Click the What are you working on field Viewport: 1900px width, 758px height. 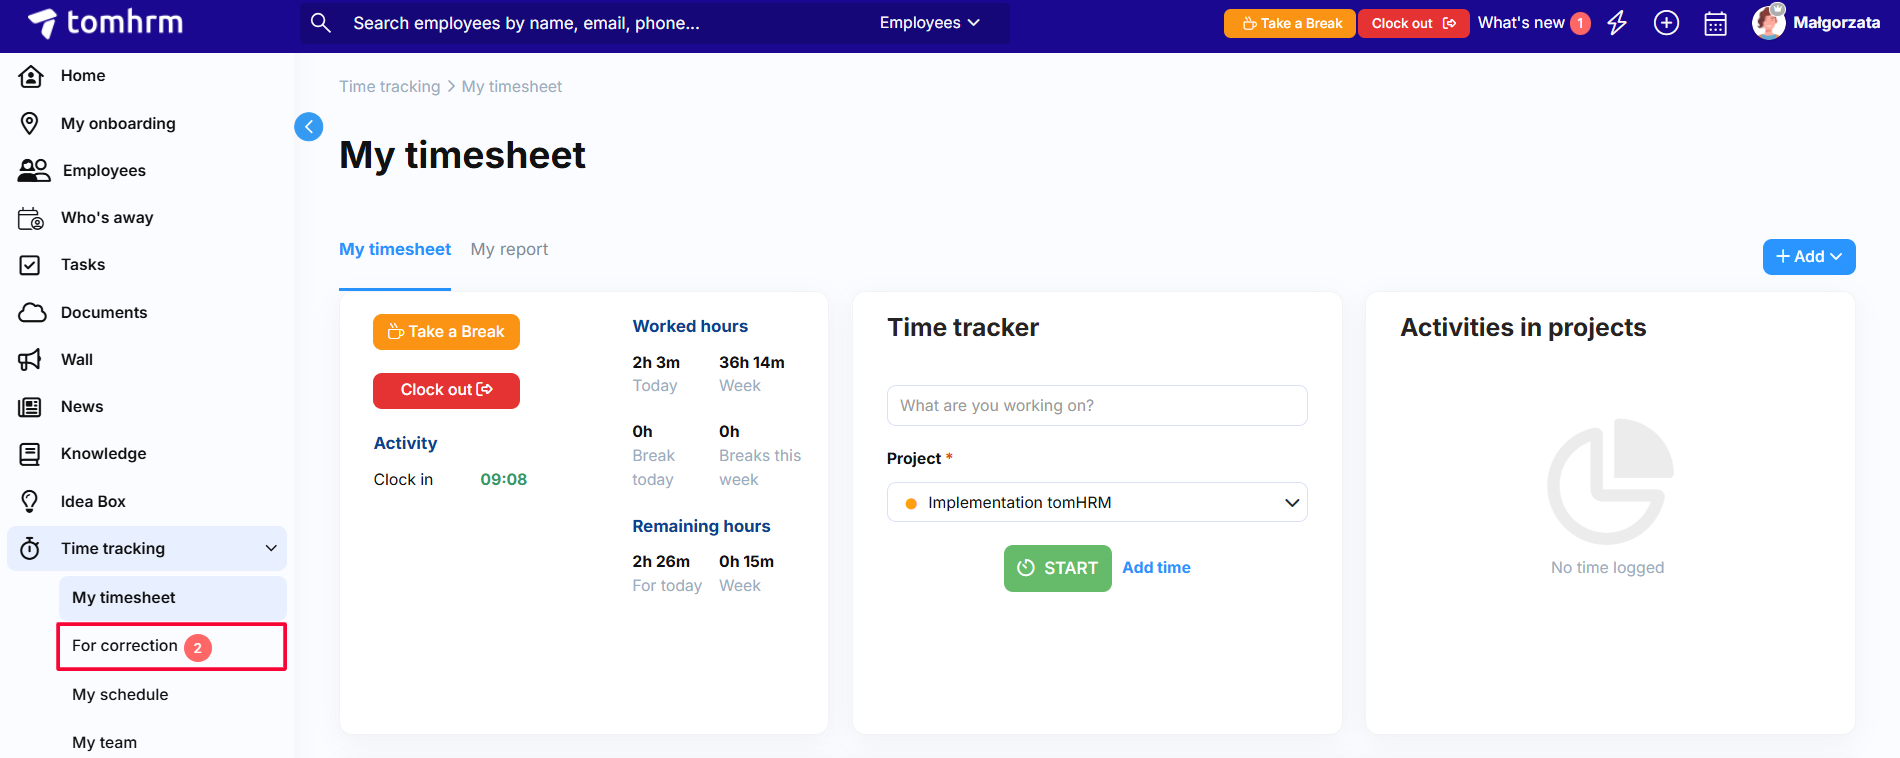pyautogui.click(x=1096, y=405)
